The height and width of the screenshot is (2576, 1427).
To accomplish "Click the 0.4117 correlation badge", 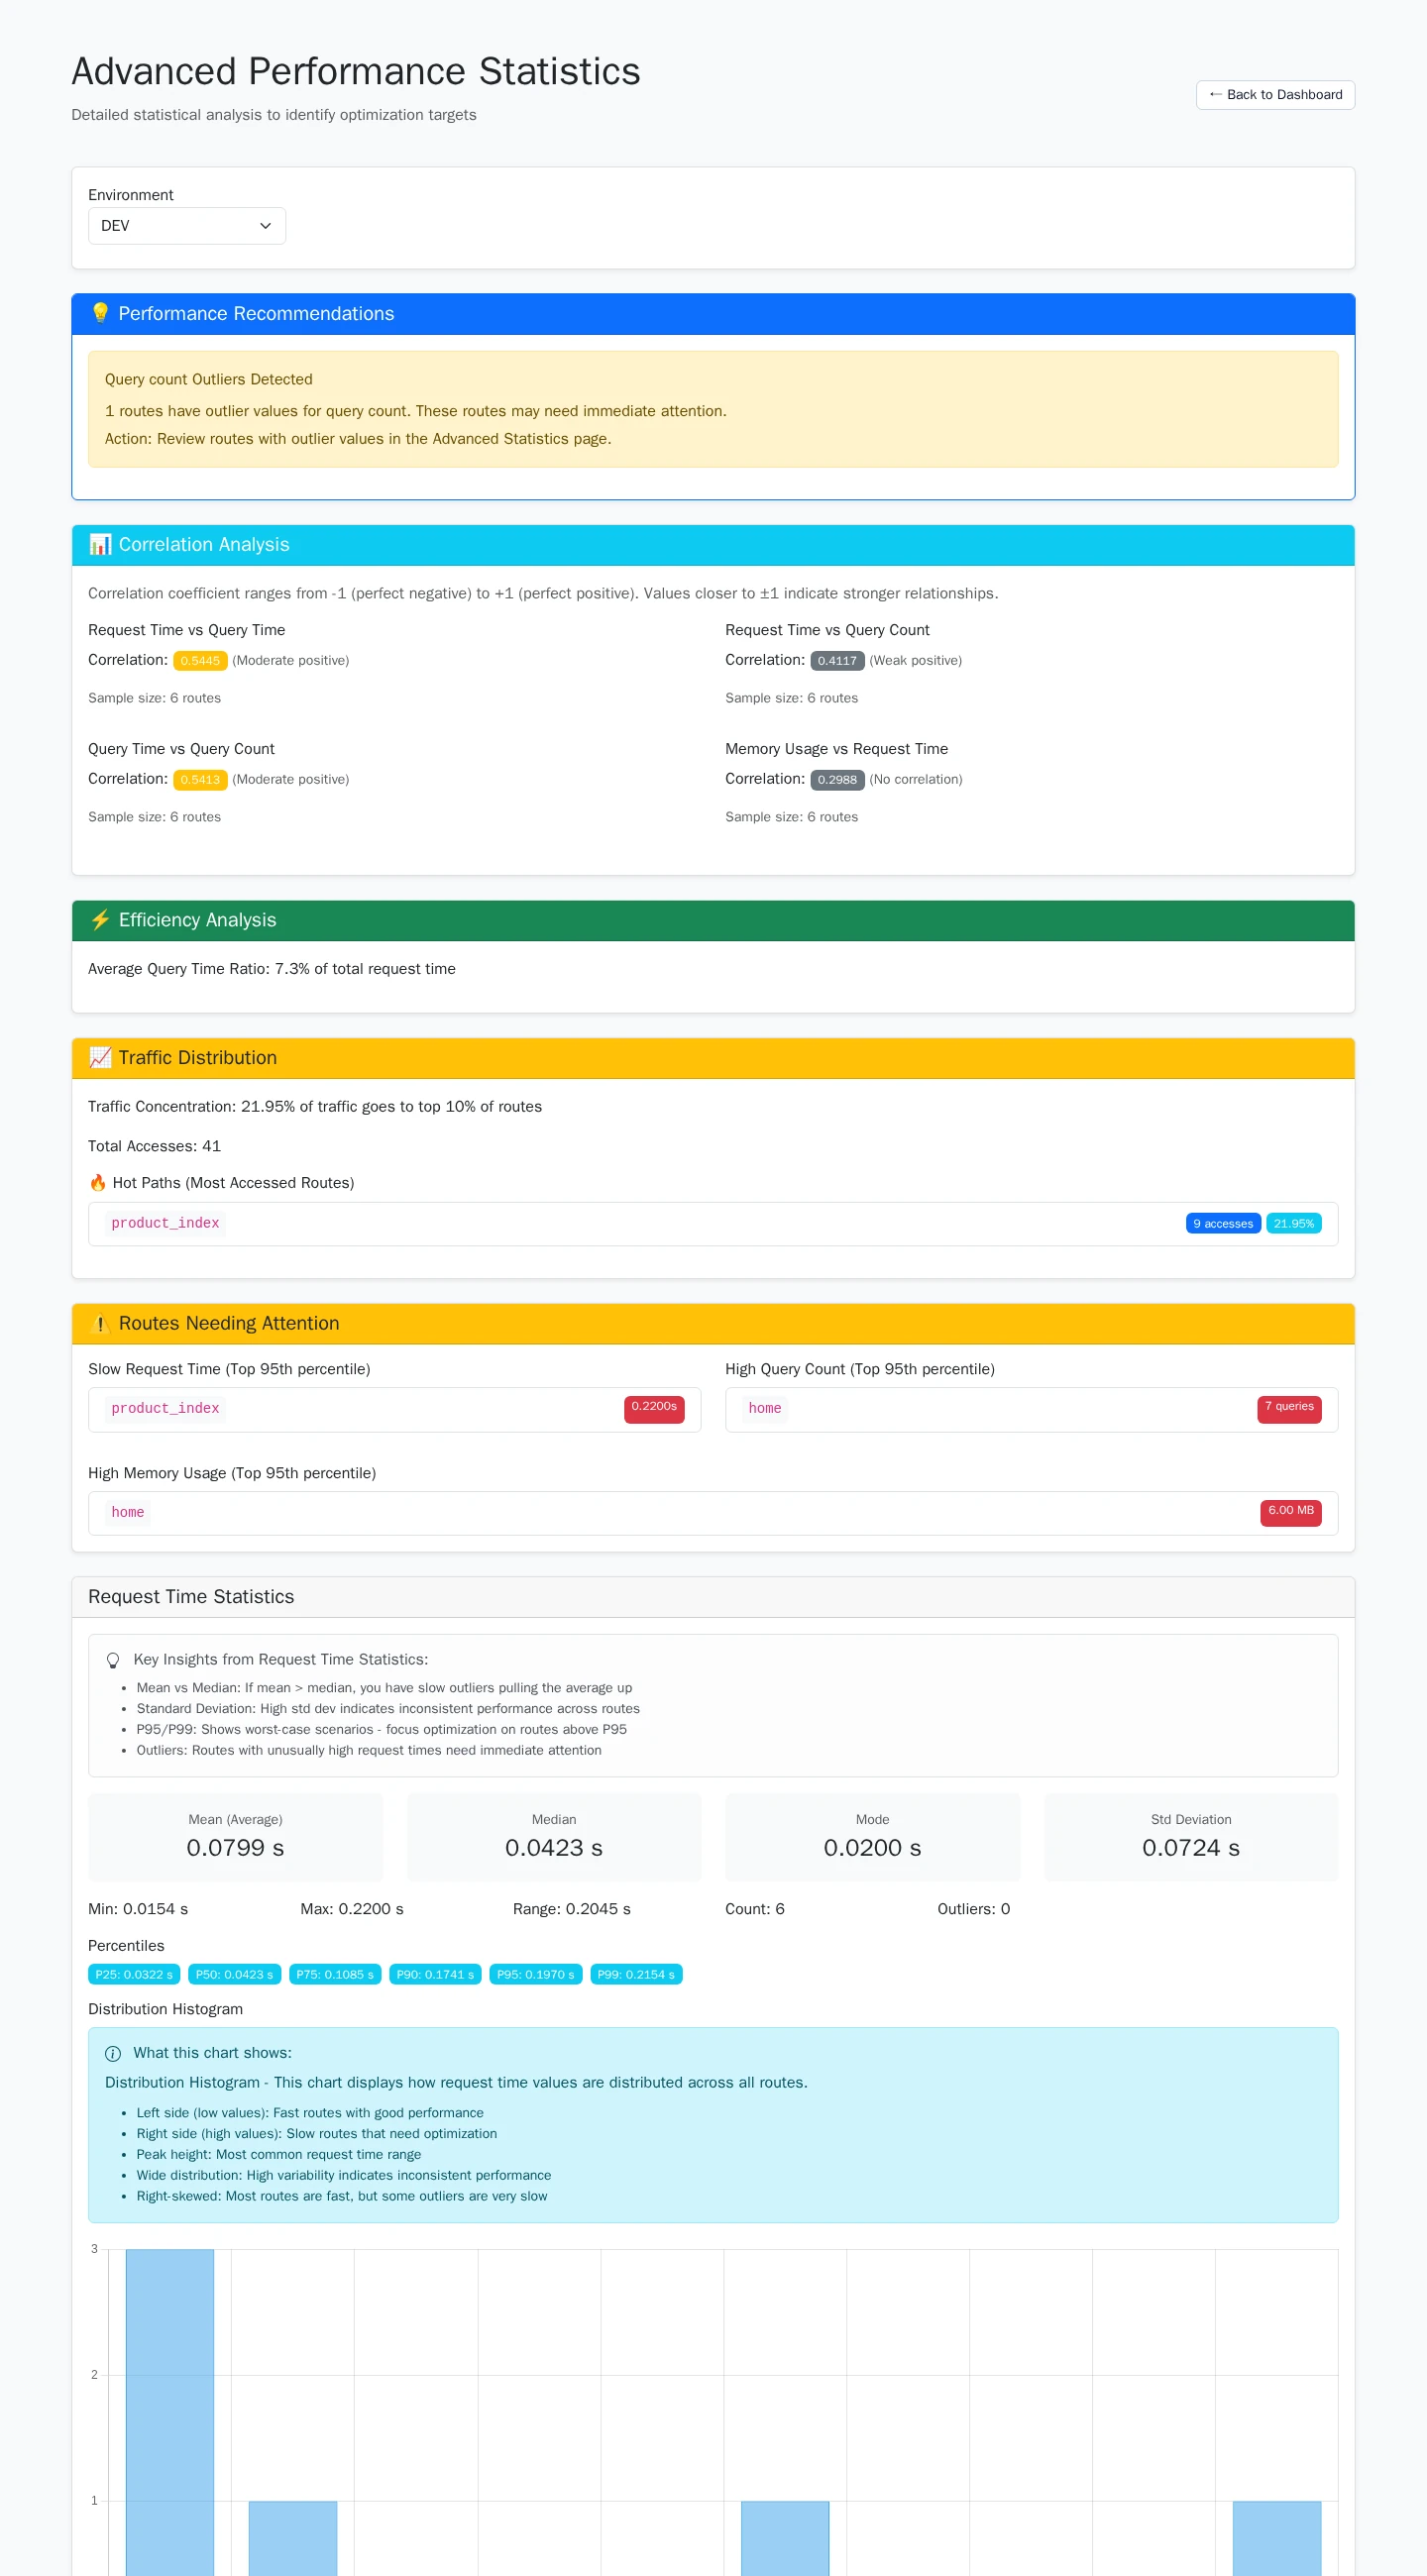I will [x=837, y=661].
